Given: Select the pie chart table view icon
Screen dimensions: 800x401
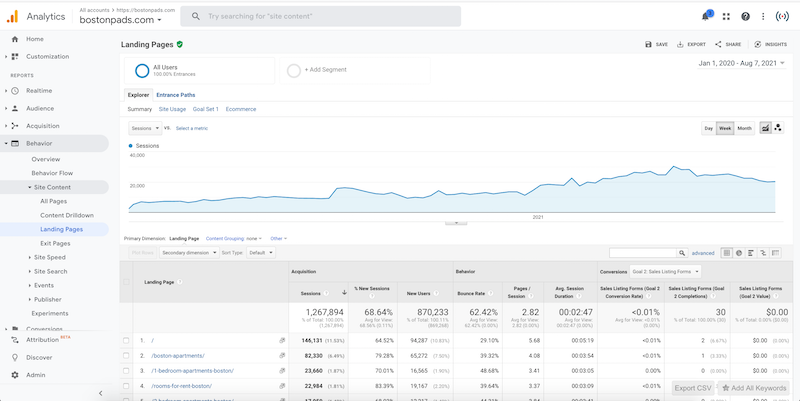Looking at the screenshot, I should 739,253.
